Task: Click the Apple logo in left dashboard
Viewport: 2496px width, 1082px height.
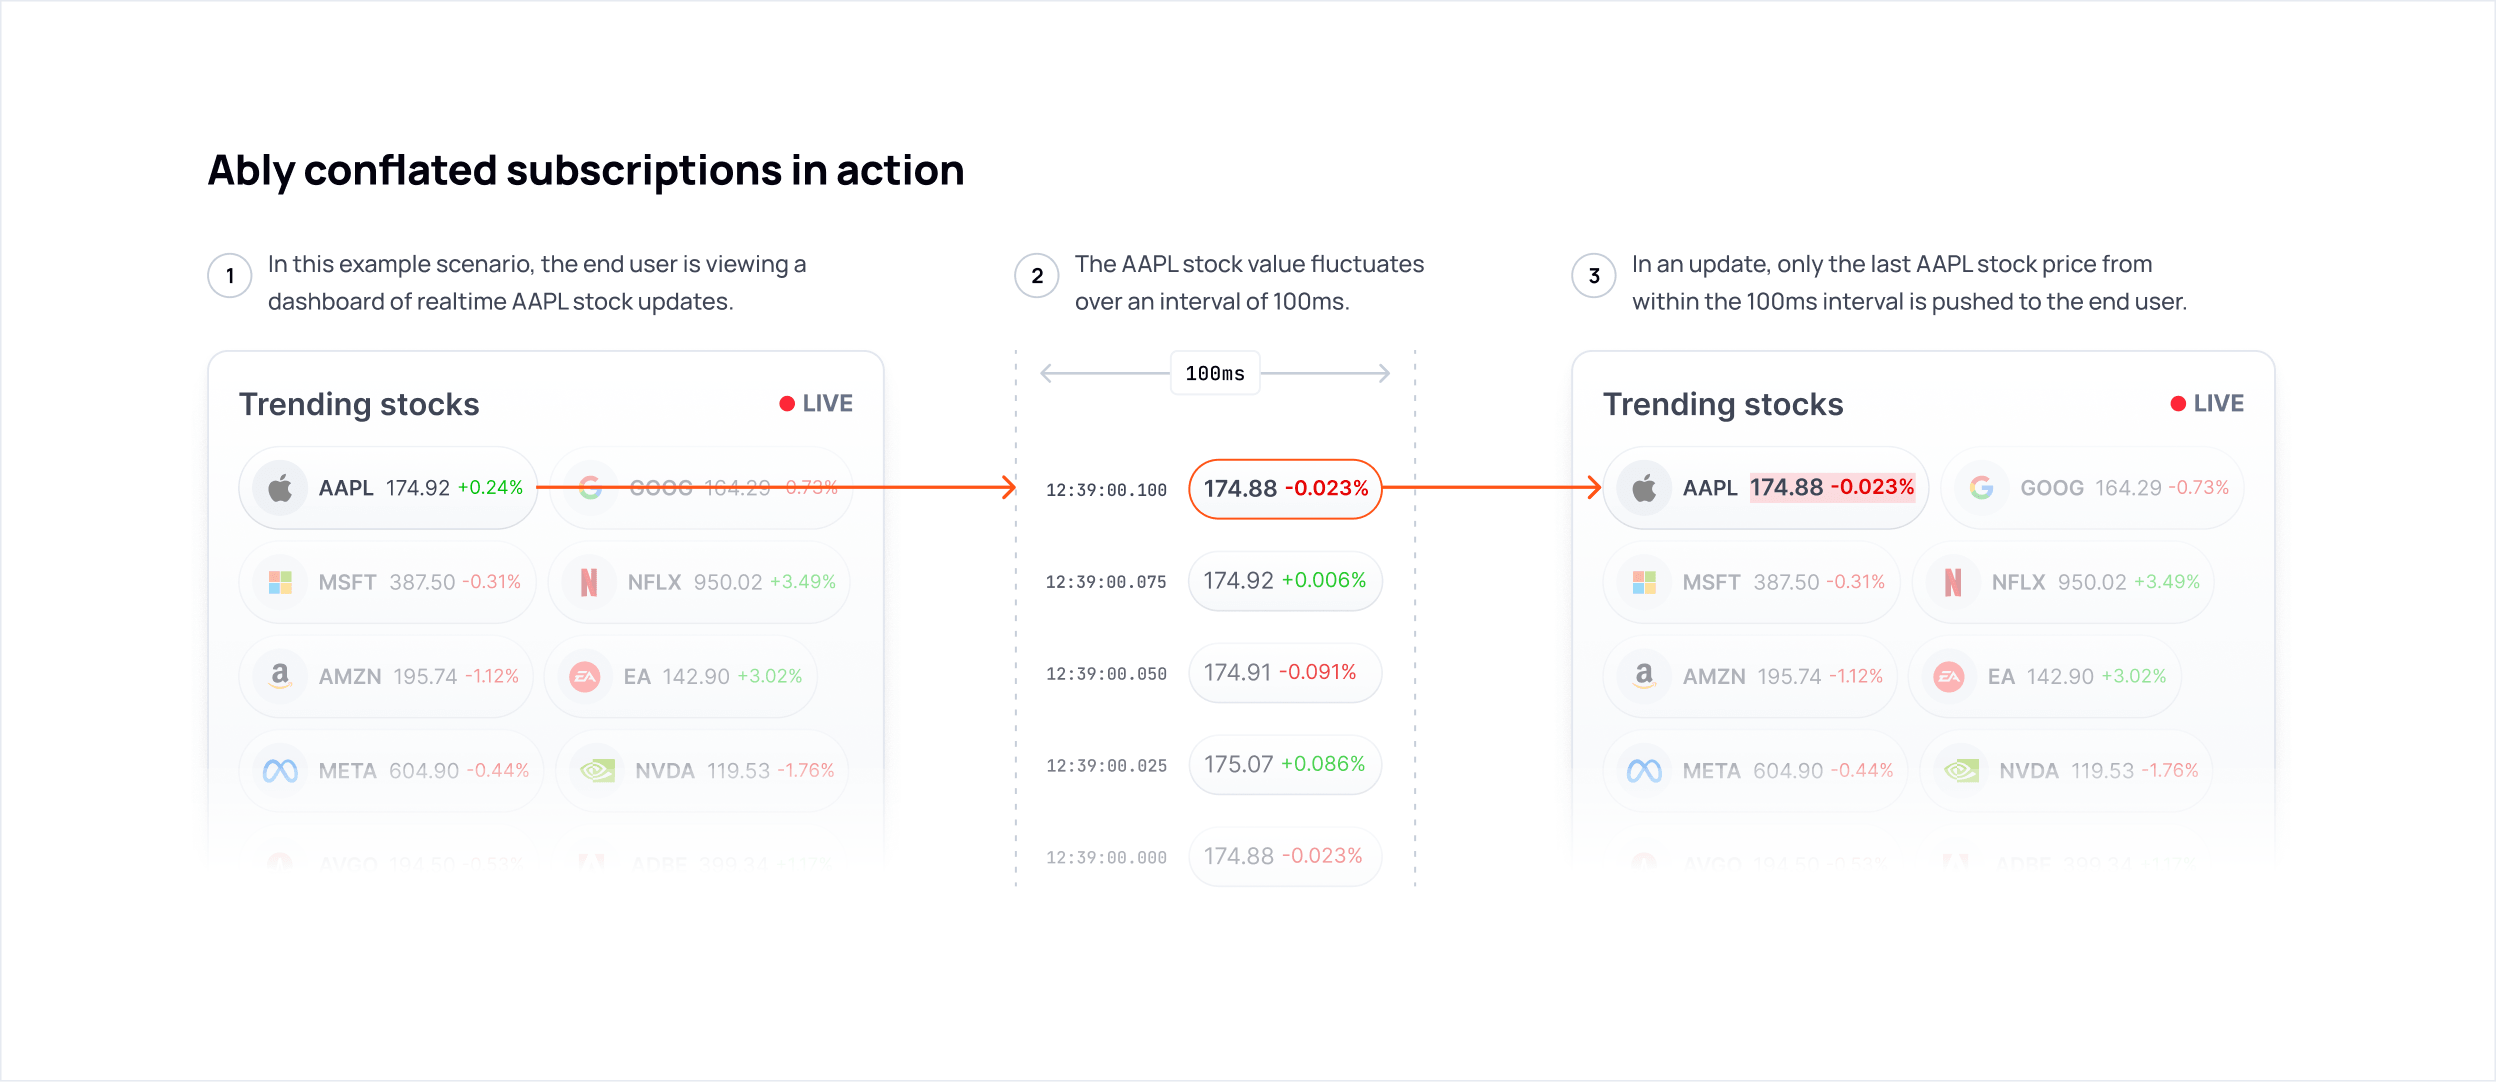Action: coord(280,488)
